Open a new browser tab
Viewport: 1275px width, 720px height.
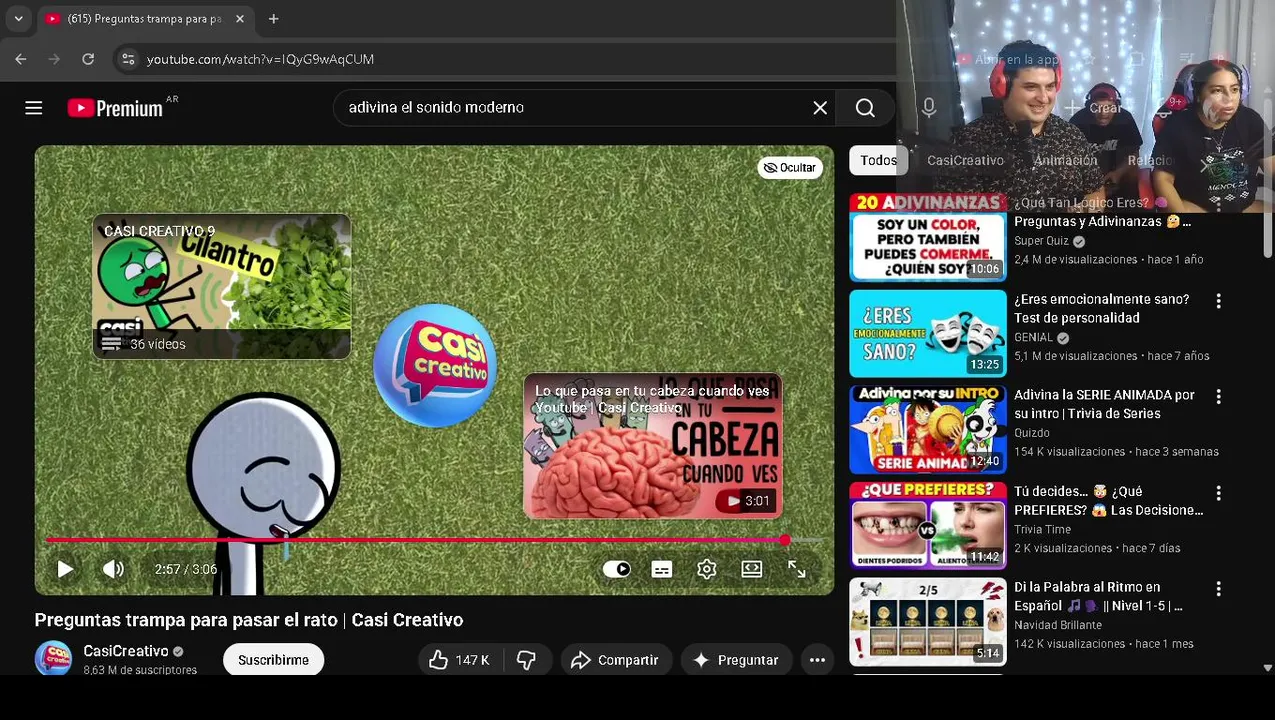coord(273,18)
